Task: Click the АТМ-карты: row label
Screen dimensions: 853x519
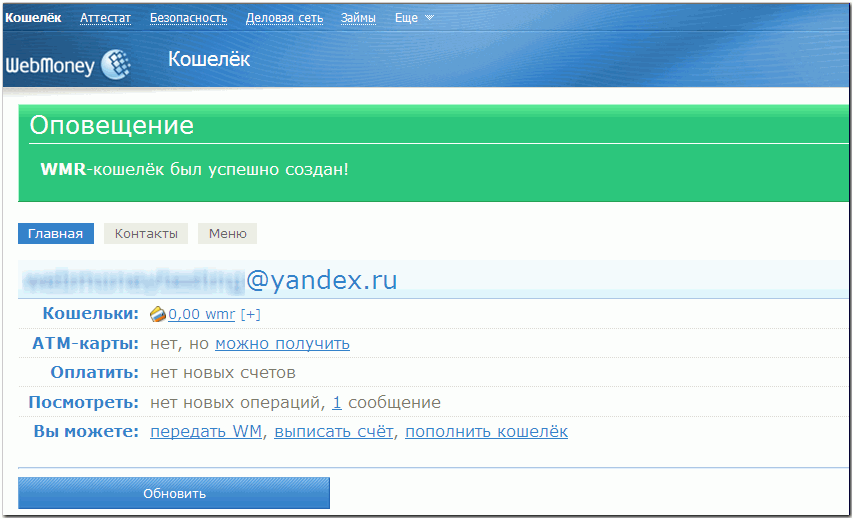Action: pyautogui.click(x=85, y=343)
